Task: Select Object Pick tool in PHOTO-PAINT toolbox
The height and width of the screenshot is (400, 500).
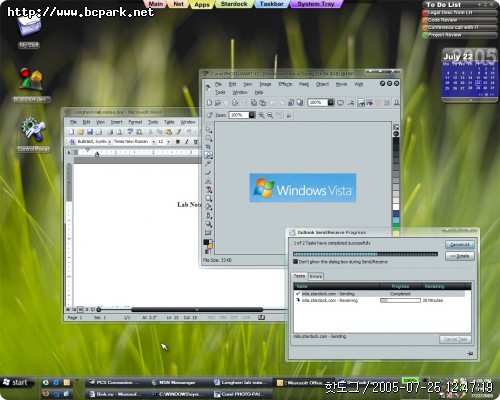Action: click(209, 129)
